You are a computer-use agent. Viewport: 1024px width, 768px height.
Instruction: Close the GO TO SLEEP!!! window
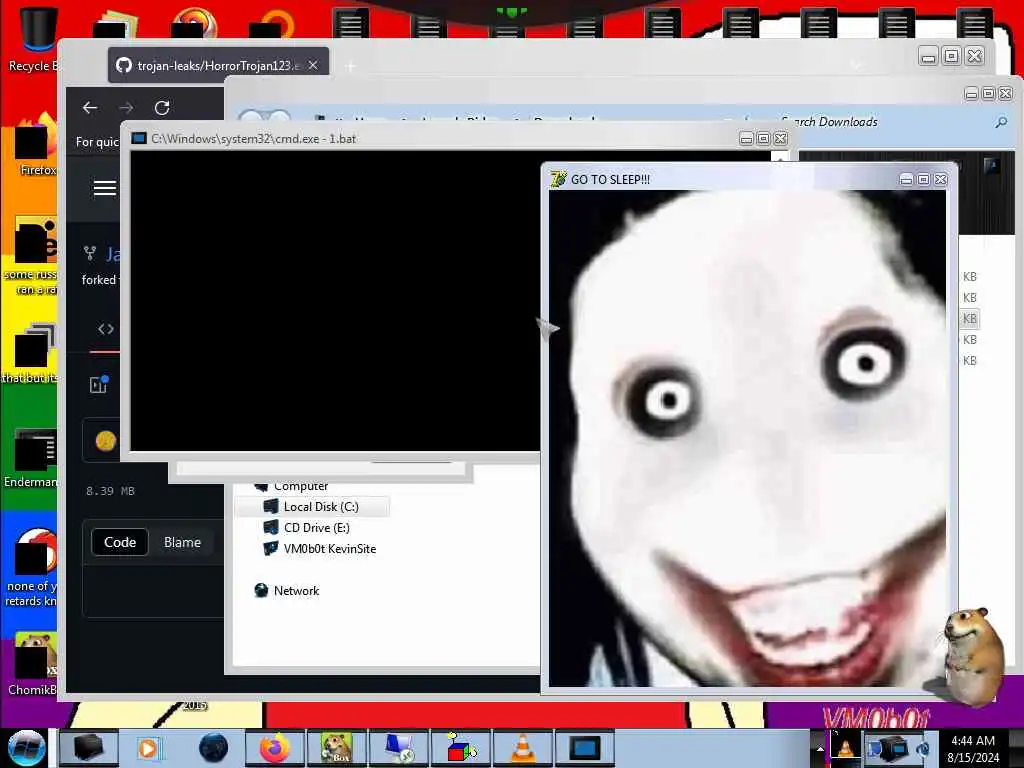[940, 180]
